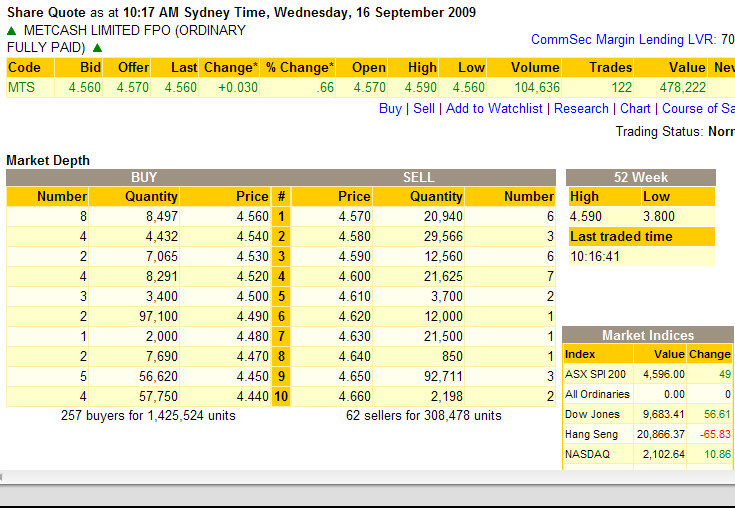
Task: Select All Ordinaries index row
Action: (x=648, y=394)
